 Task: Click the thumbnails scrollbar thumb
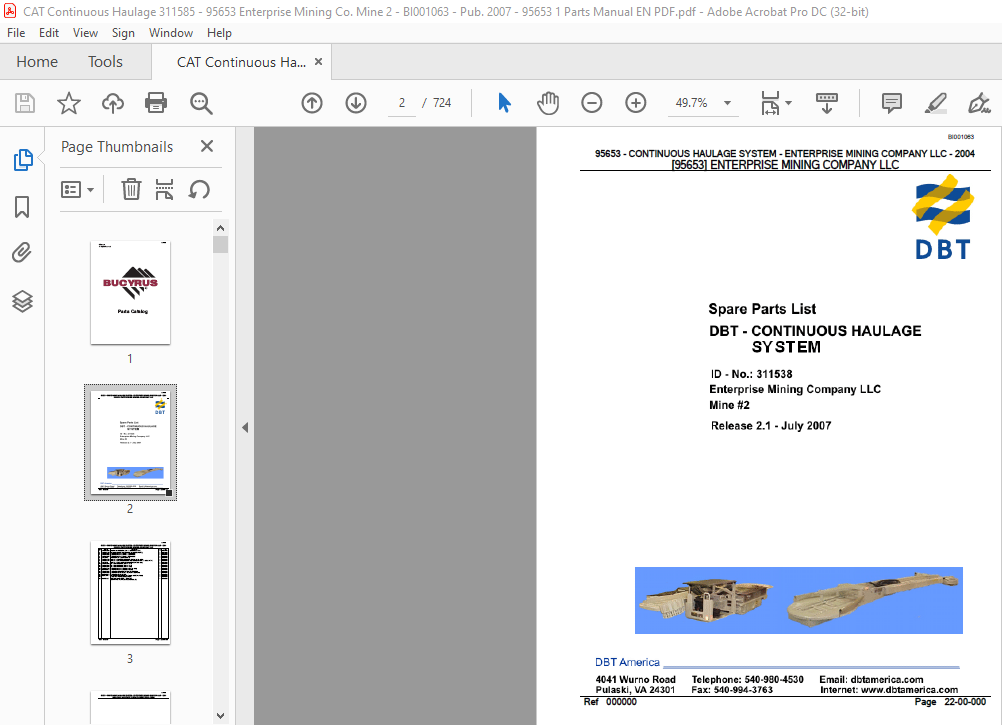(220, 245)
